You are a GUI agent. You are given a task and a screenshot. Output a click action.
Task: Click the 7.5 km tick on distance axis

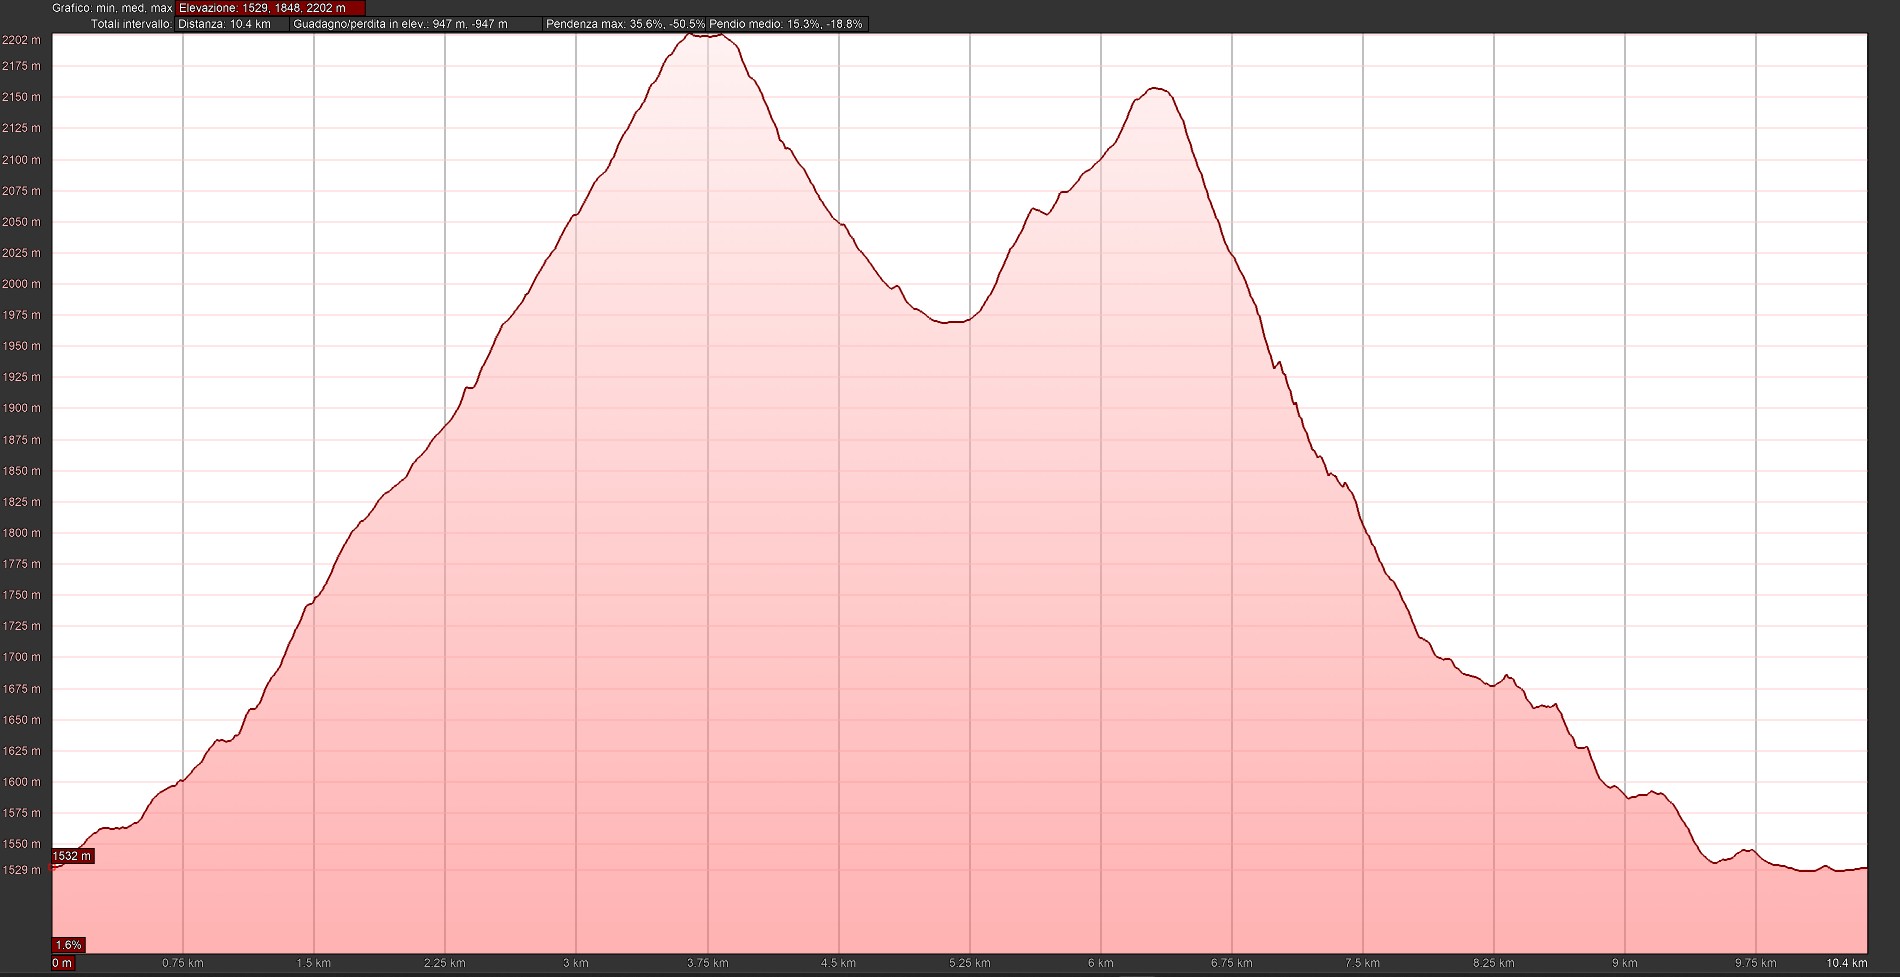pyautogui.click(x=1362, y=963)
